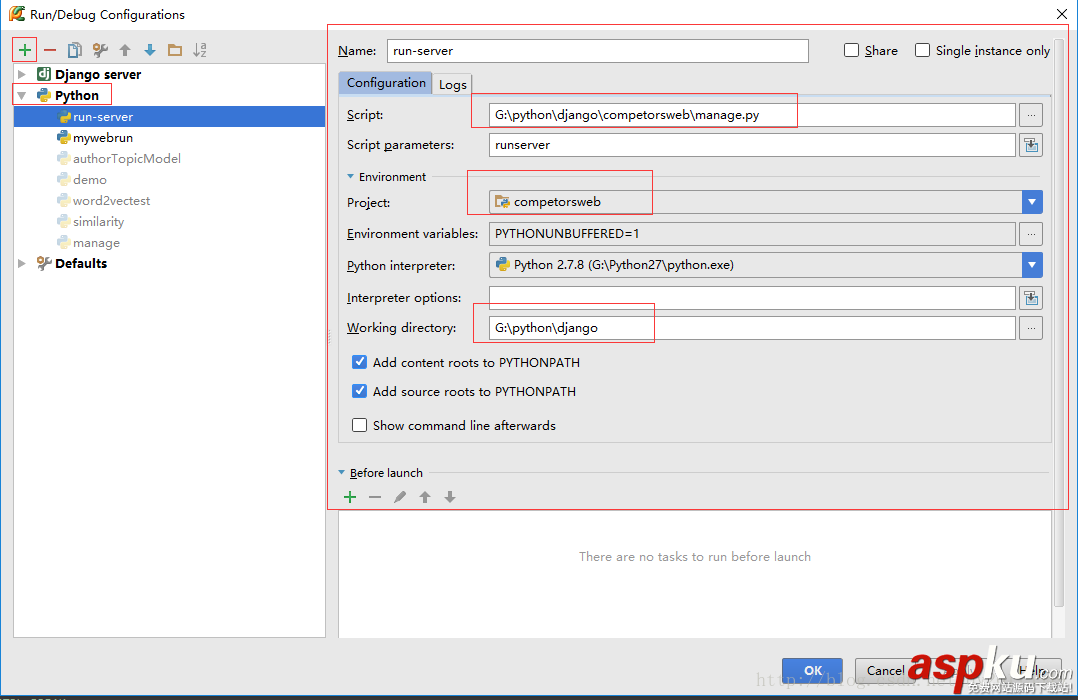
Task: Switch to Logs tab
Action: [x=452, y=84]
